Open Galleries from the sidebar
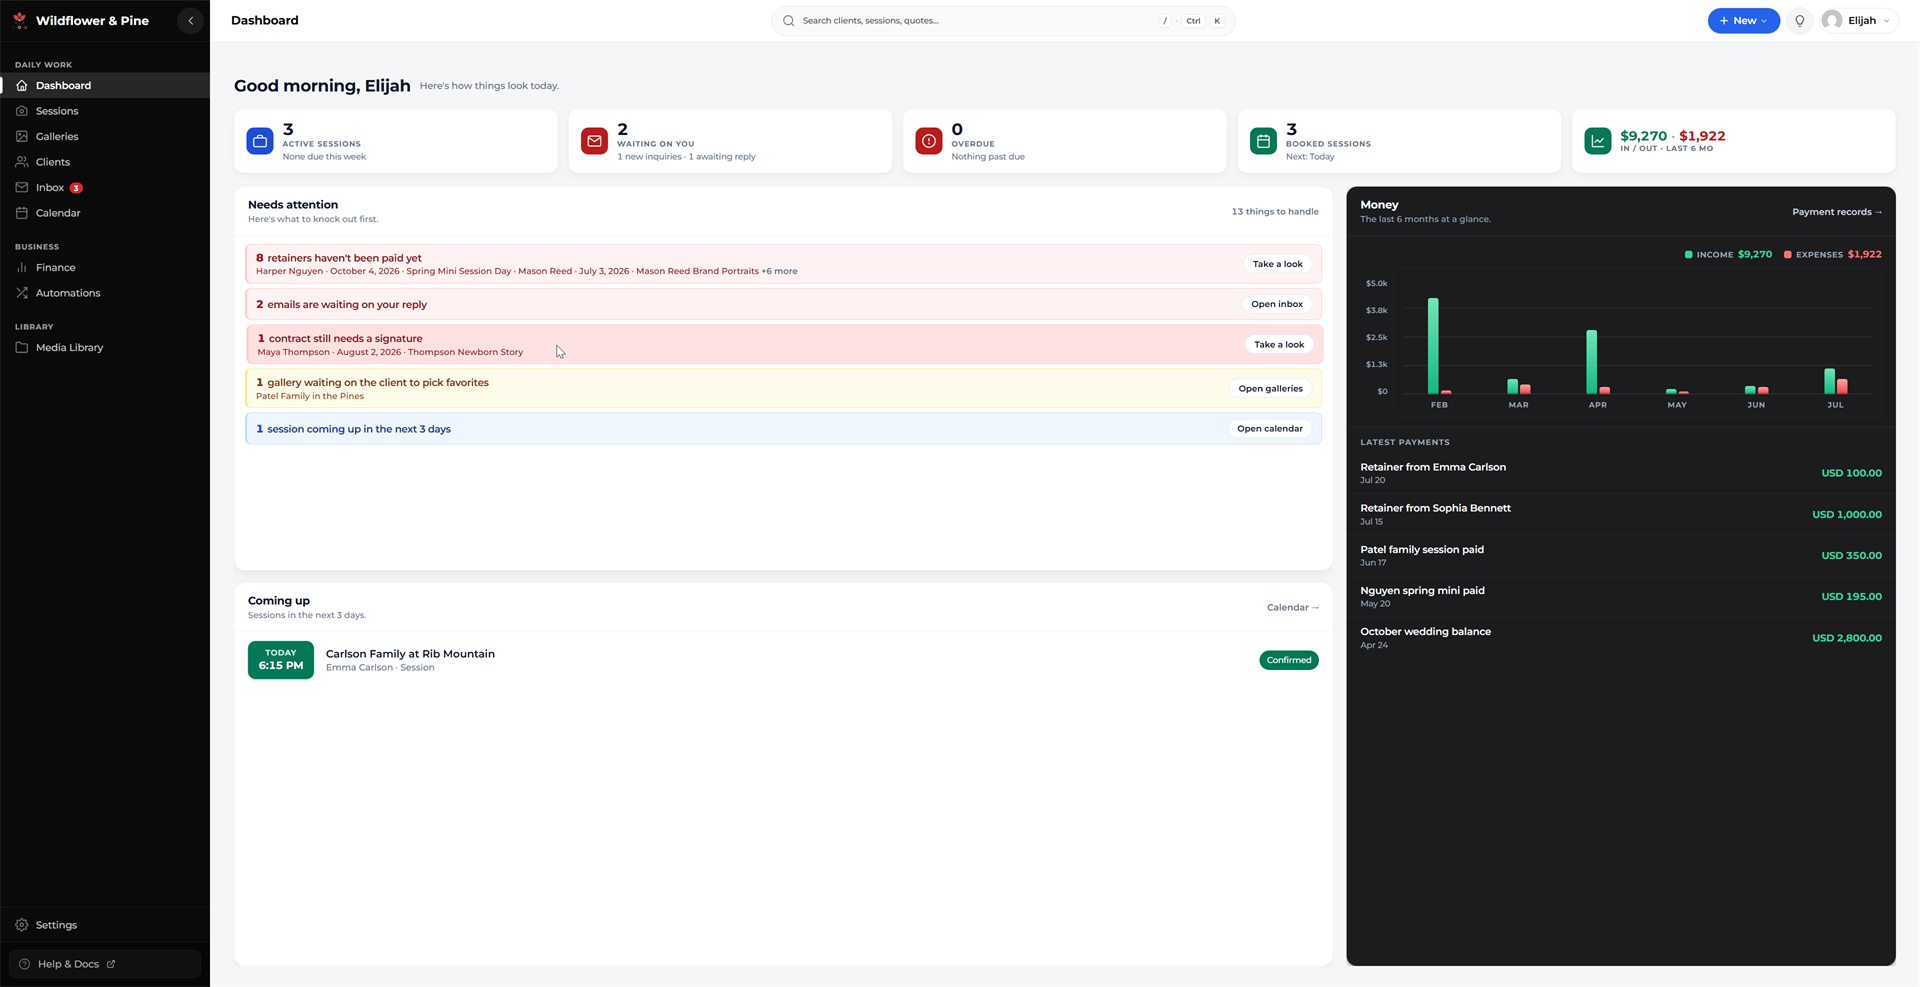This screenshot has height=987, width=1920. click(105, 136)
